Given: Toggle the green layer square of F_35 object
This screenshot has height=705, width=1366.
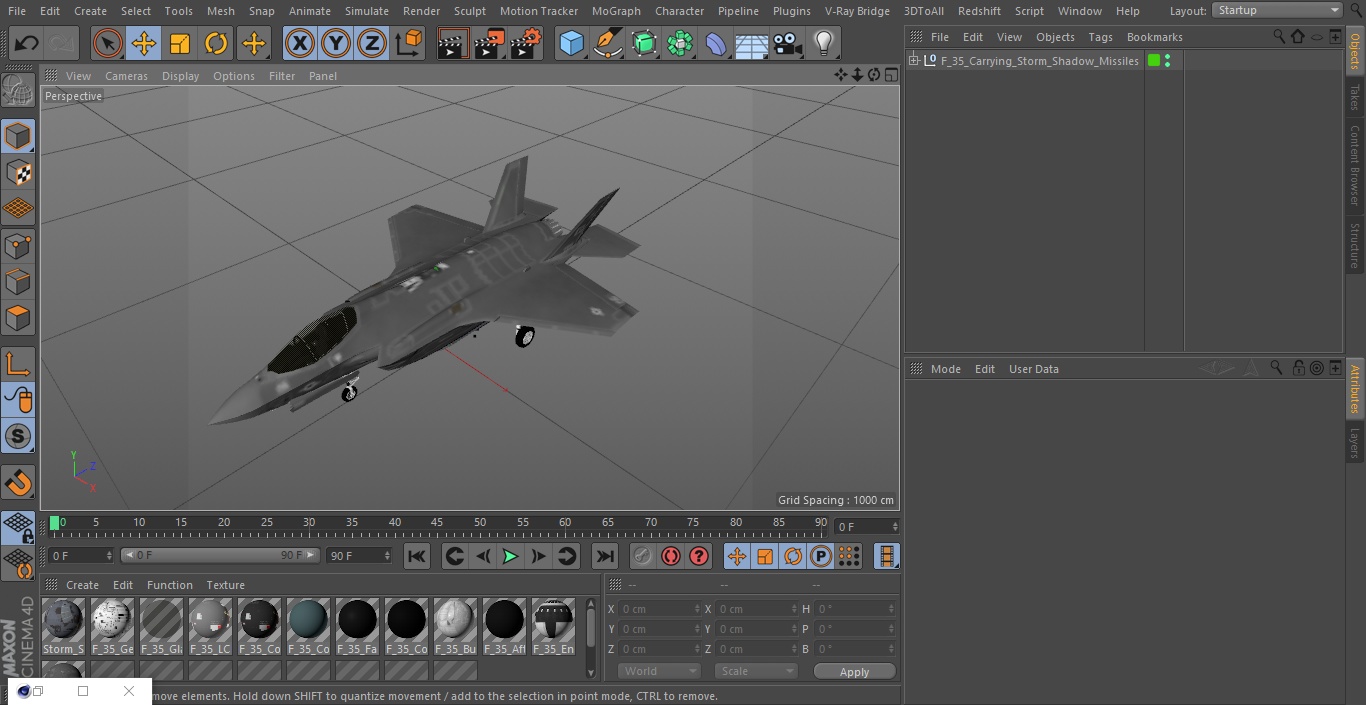Looking at the screenshot, I should point(1154,61).
